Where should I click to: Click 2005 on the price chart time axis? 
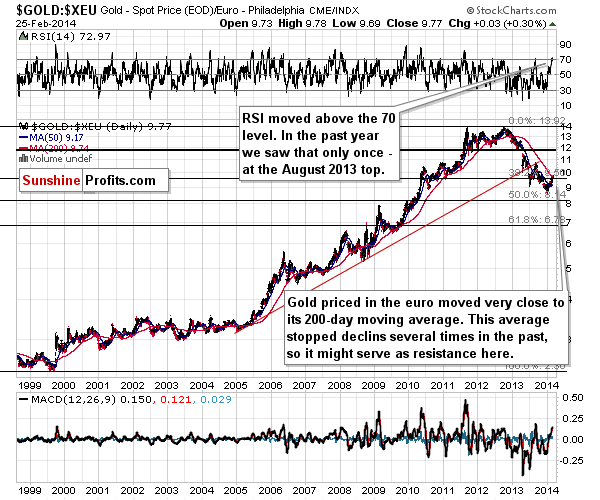click(x=236, y=386)
